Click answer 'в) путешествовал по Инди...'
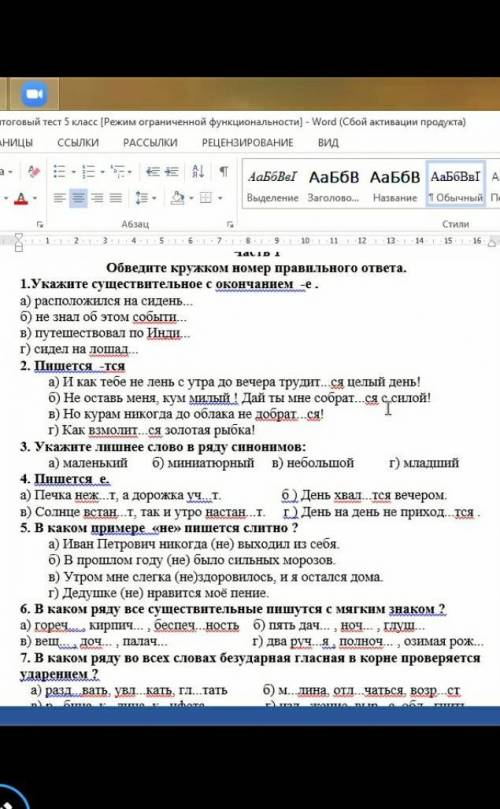The height and width of the screenshot is (809, 500). (x=105, y=333)
